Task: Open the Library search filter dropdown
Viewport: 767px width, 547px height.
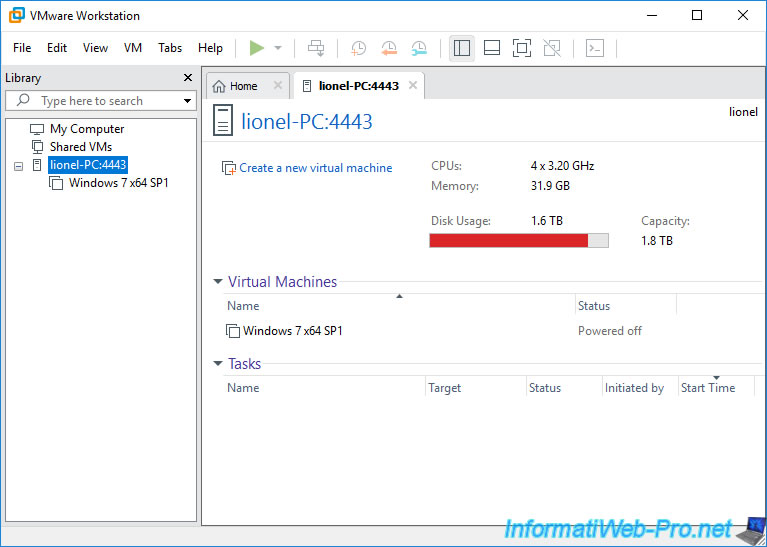Action: click(x=187, y=101)
